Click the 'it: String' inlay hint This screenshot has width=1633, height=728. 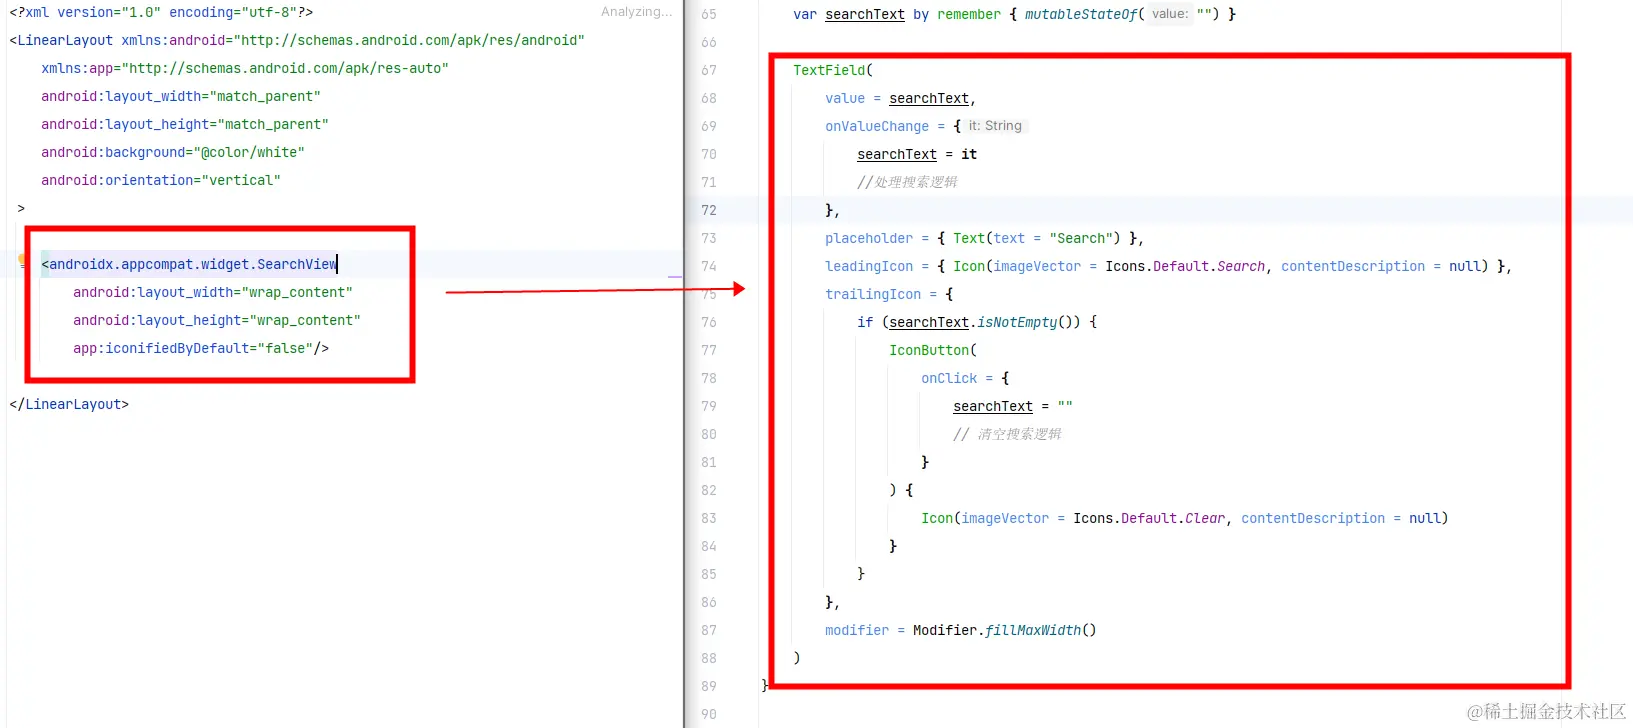995,126
